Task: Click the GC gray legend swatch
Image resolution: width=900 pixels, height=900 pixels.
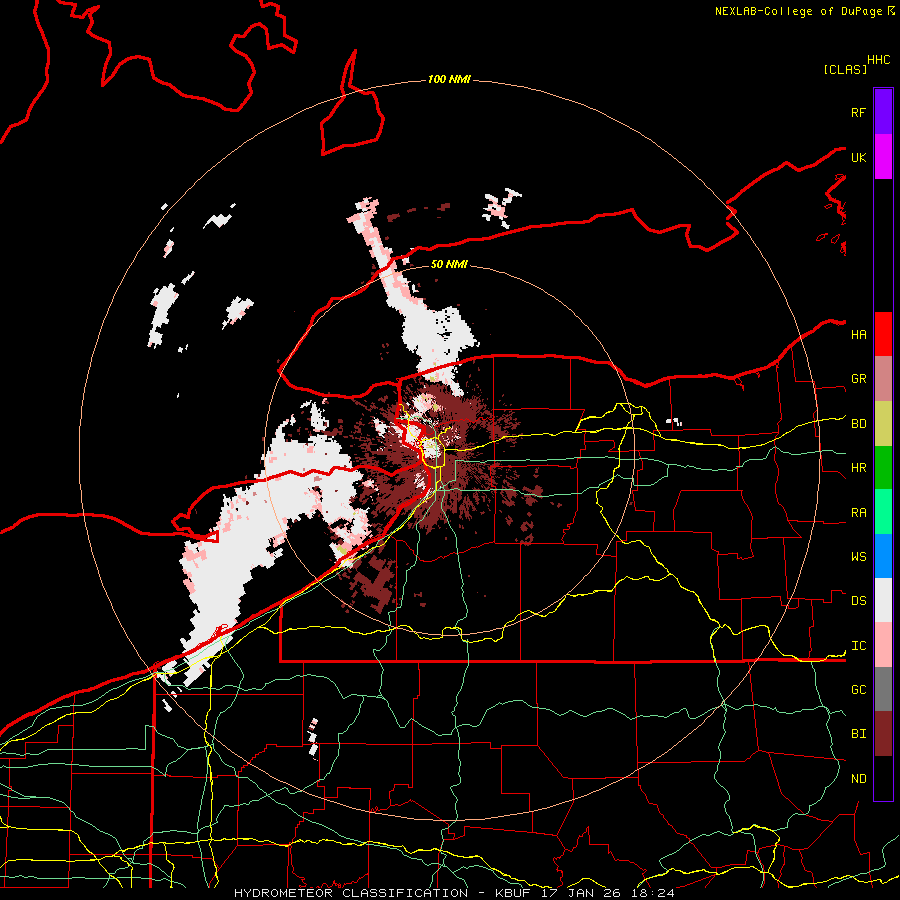Action: click(883, 689)
